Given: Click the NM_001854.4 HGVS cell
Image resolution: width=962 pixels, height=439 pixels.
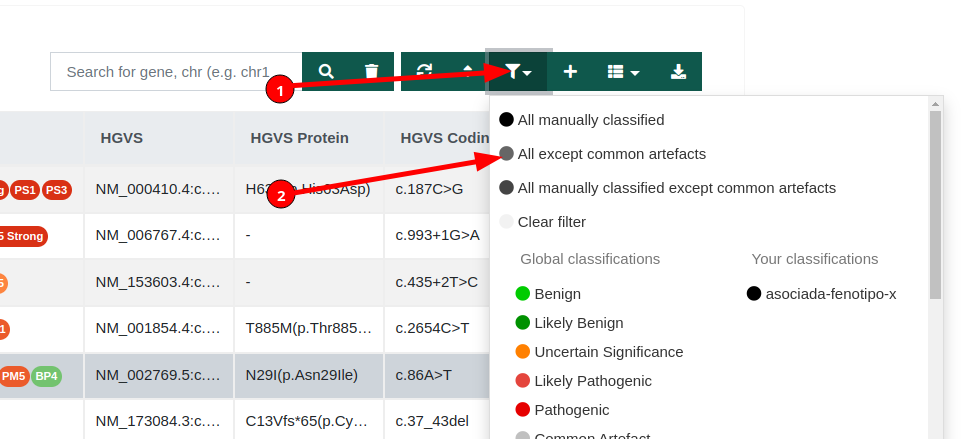Looking at the screenshot, I should click(x=158, y=329).
